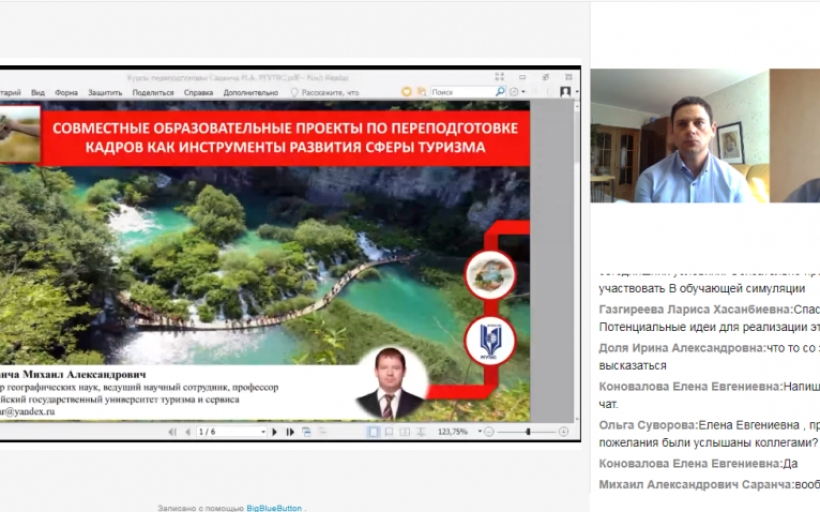Image resolution: width=820 pixels, height=512 pixels.
Task: Click the yandex.ru email on slide
Action: [27, 412]
